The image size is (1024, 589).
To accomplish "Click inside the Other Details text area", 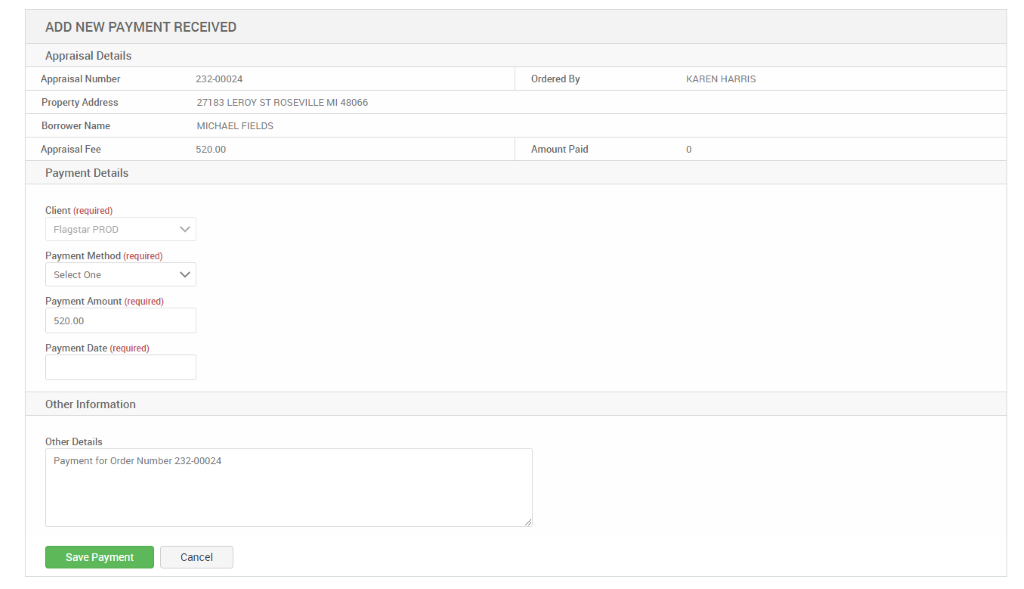I will click(x=288, y=487).
